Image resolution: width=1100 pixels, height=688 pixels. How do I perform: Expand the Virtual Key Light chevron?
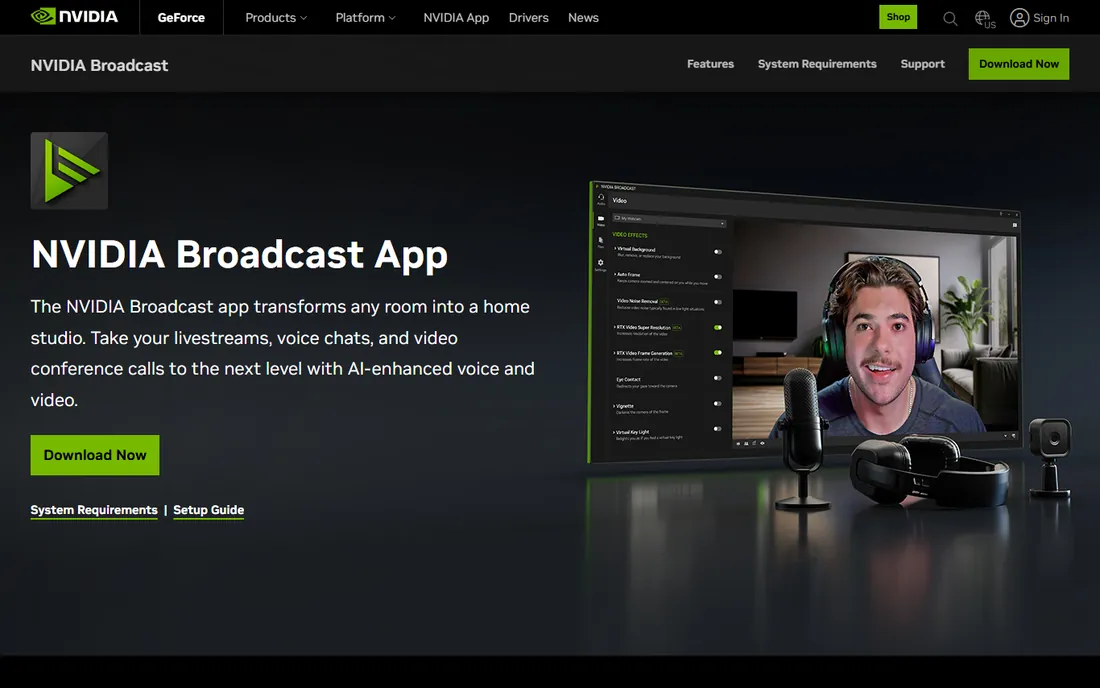coord(615,431)
